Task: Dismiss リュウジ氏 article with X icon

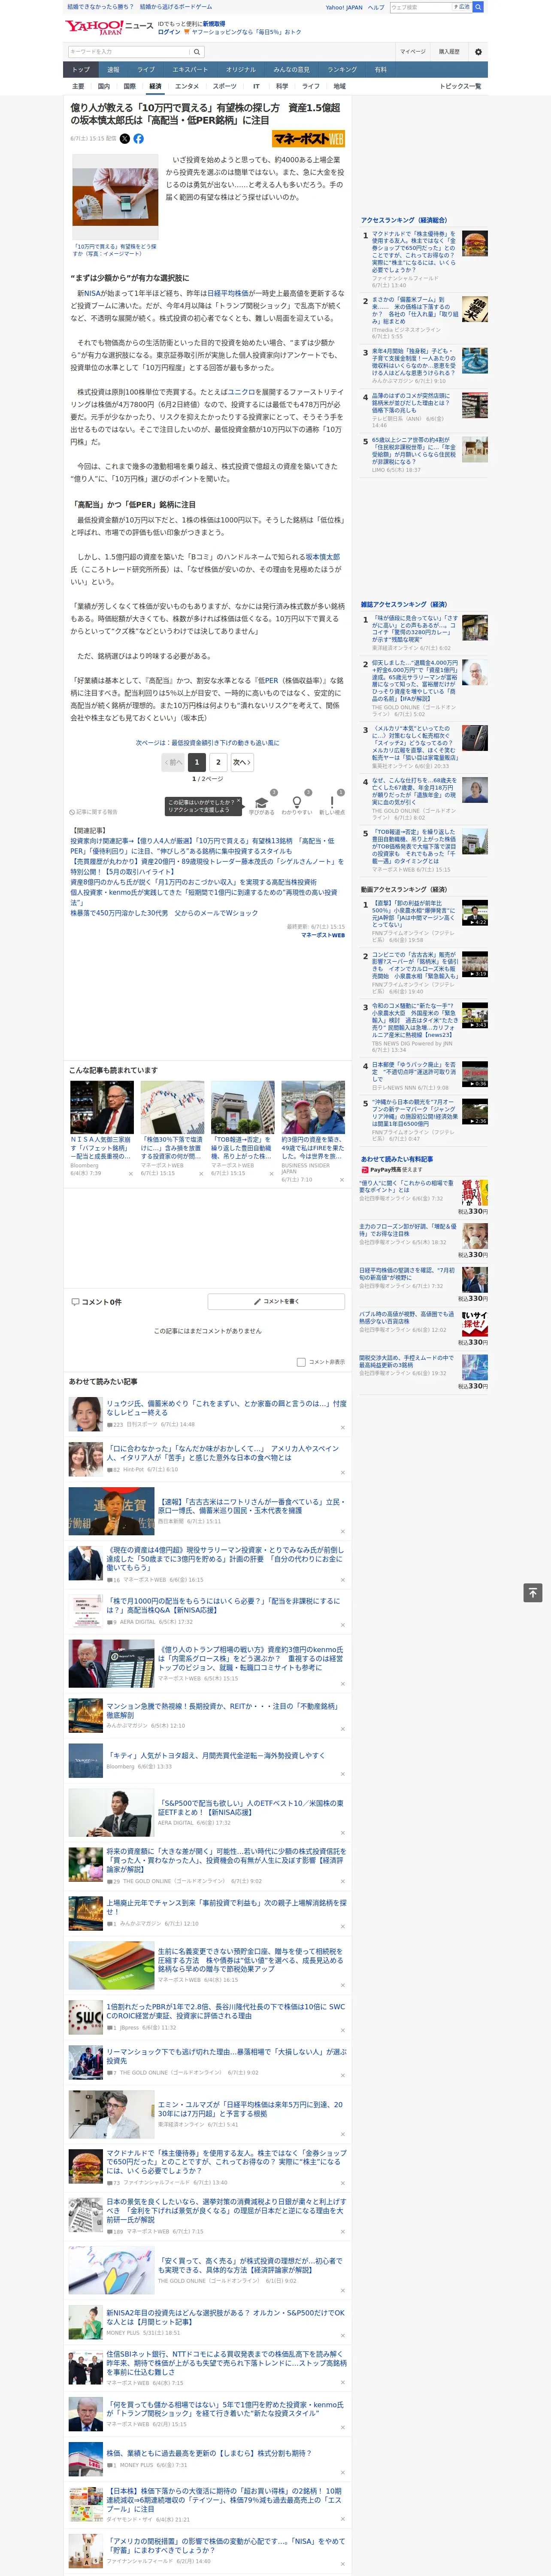Action: (342, 1427)
